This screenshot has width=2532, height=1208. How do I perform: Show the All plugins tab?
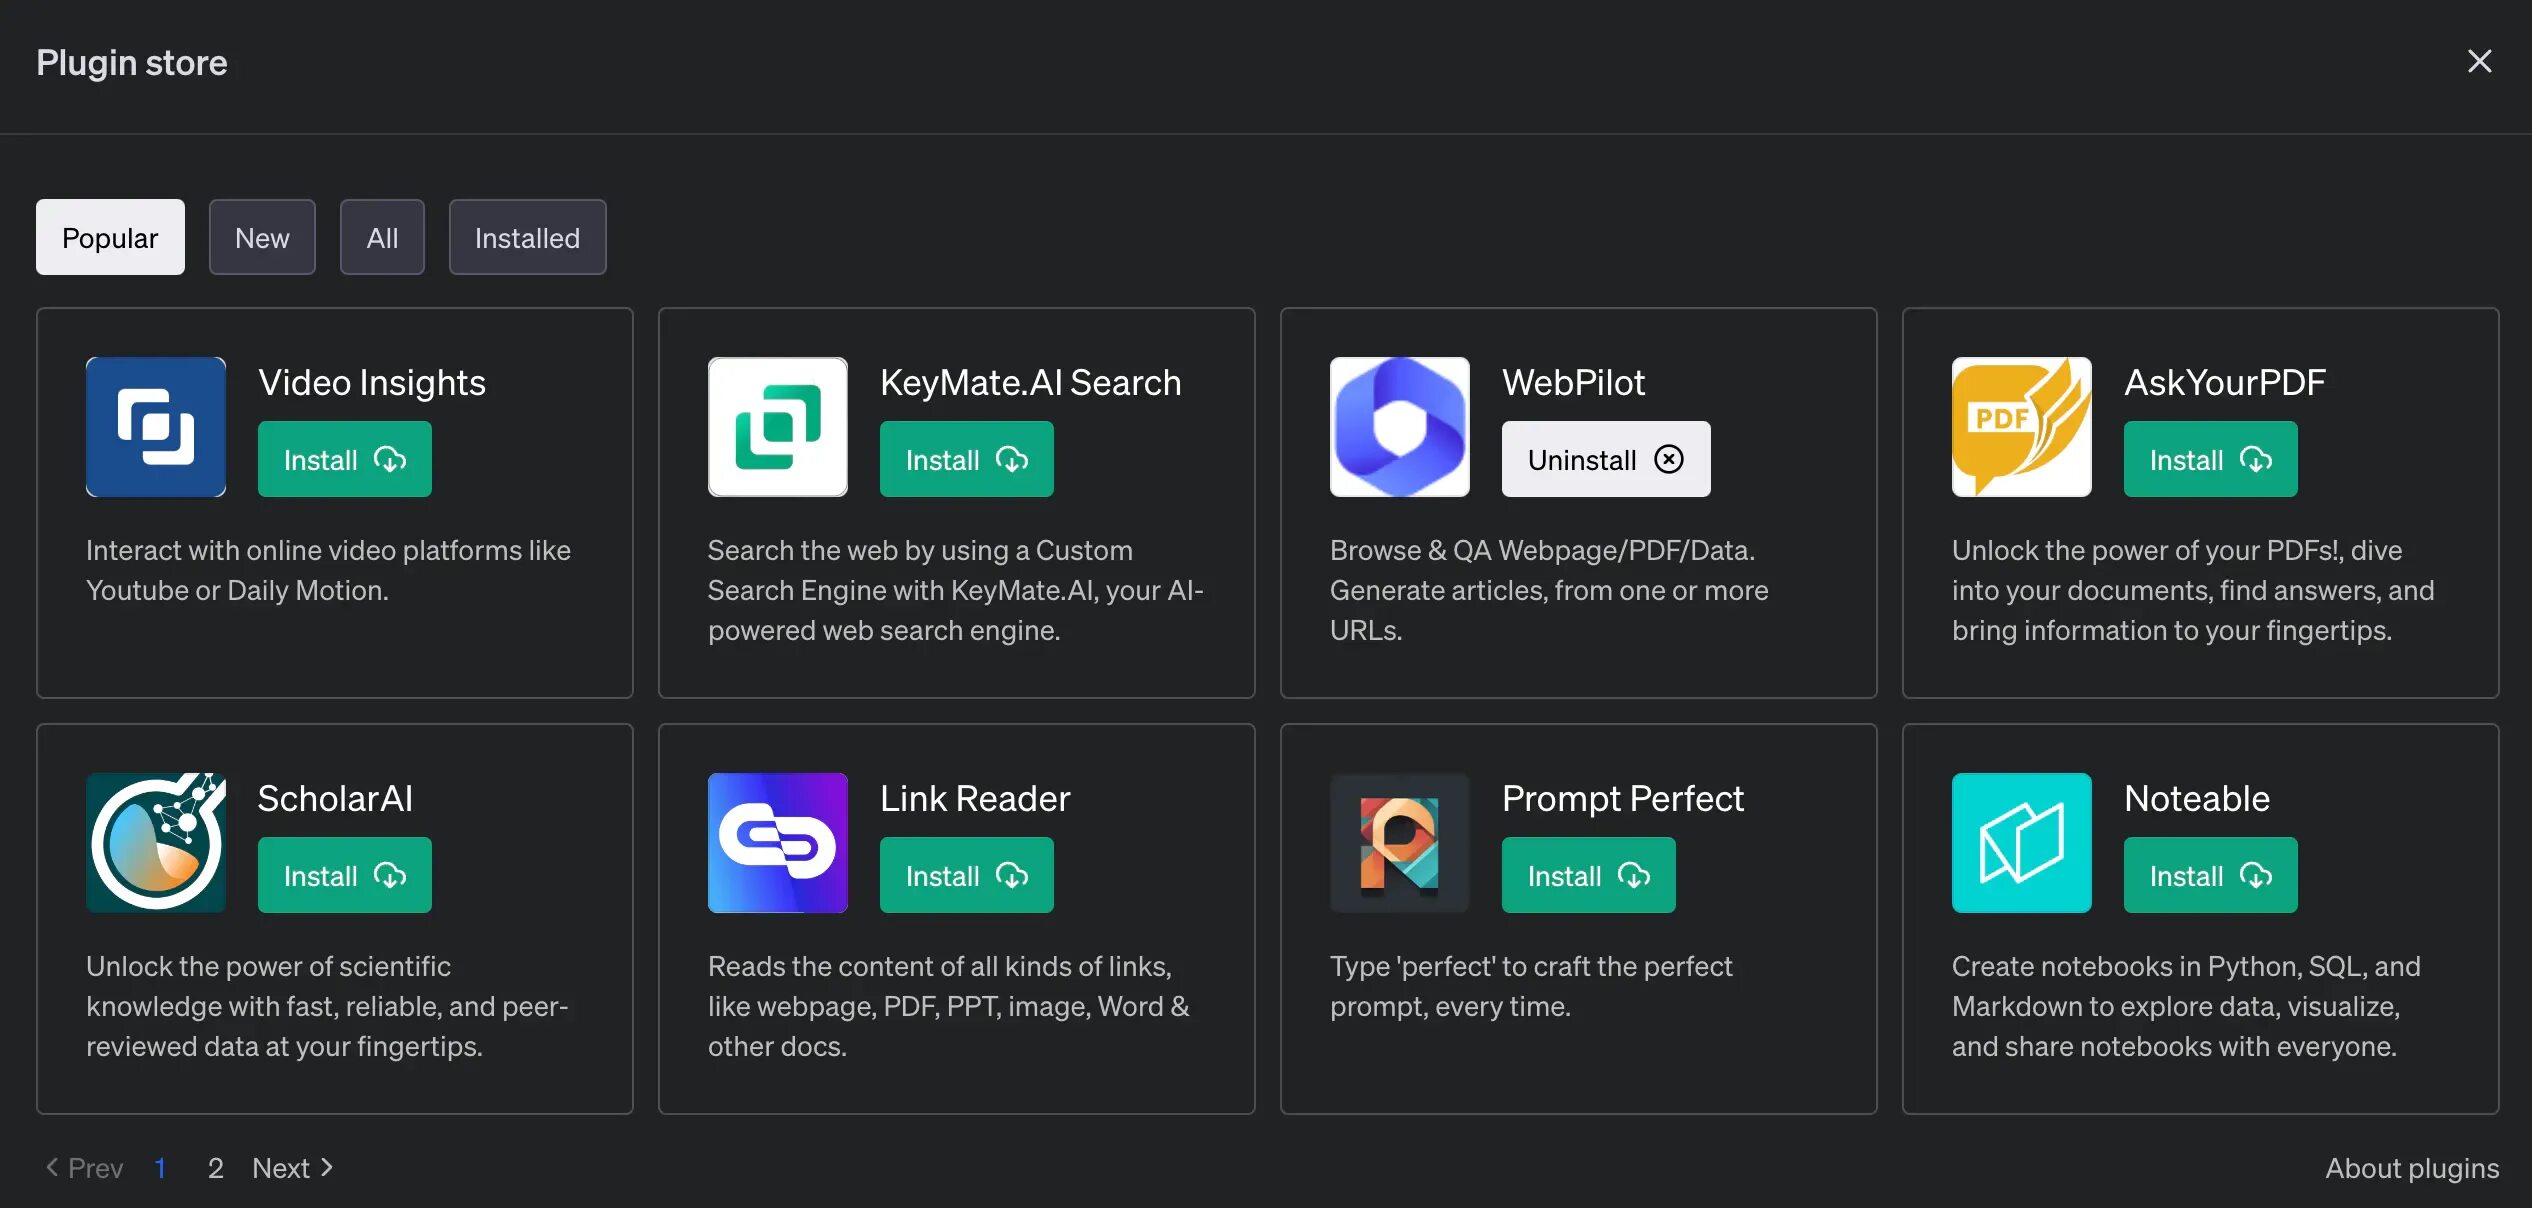[382, 238]
